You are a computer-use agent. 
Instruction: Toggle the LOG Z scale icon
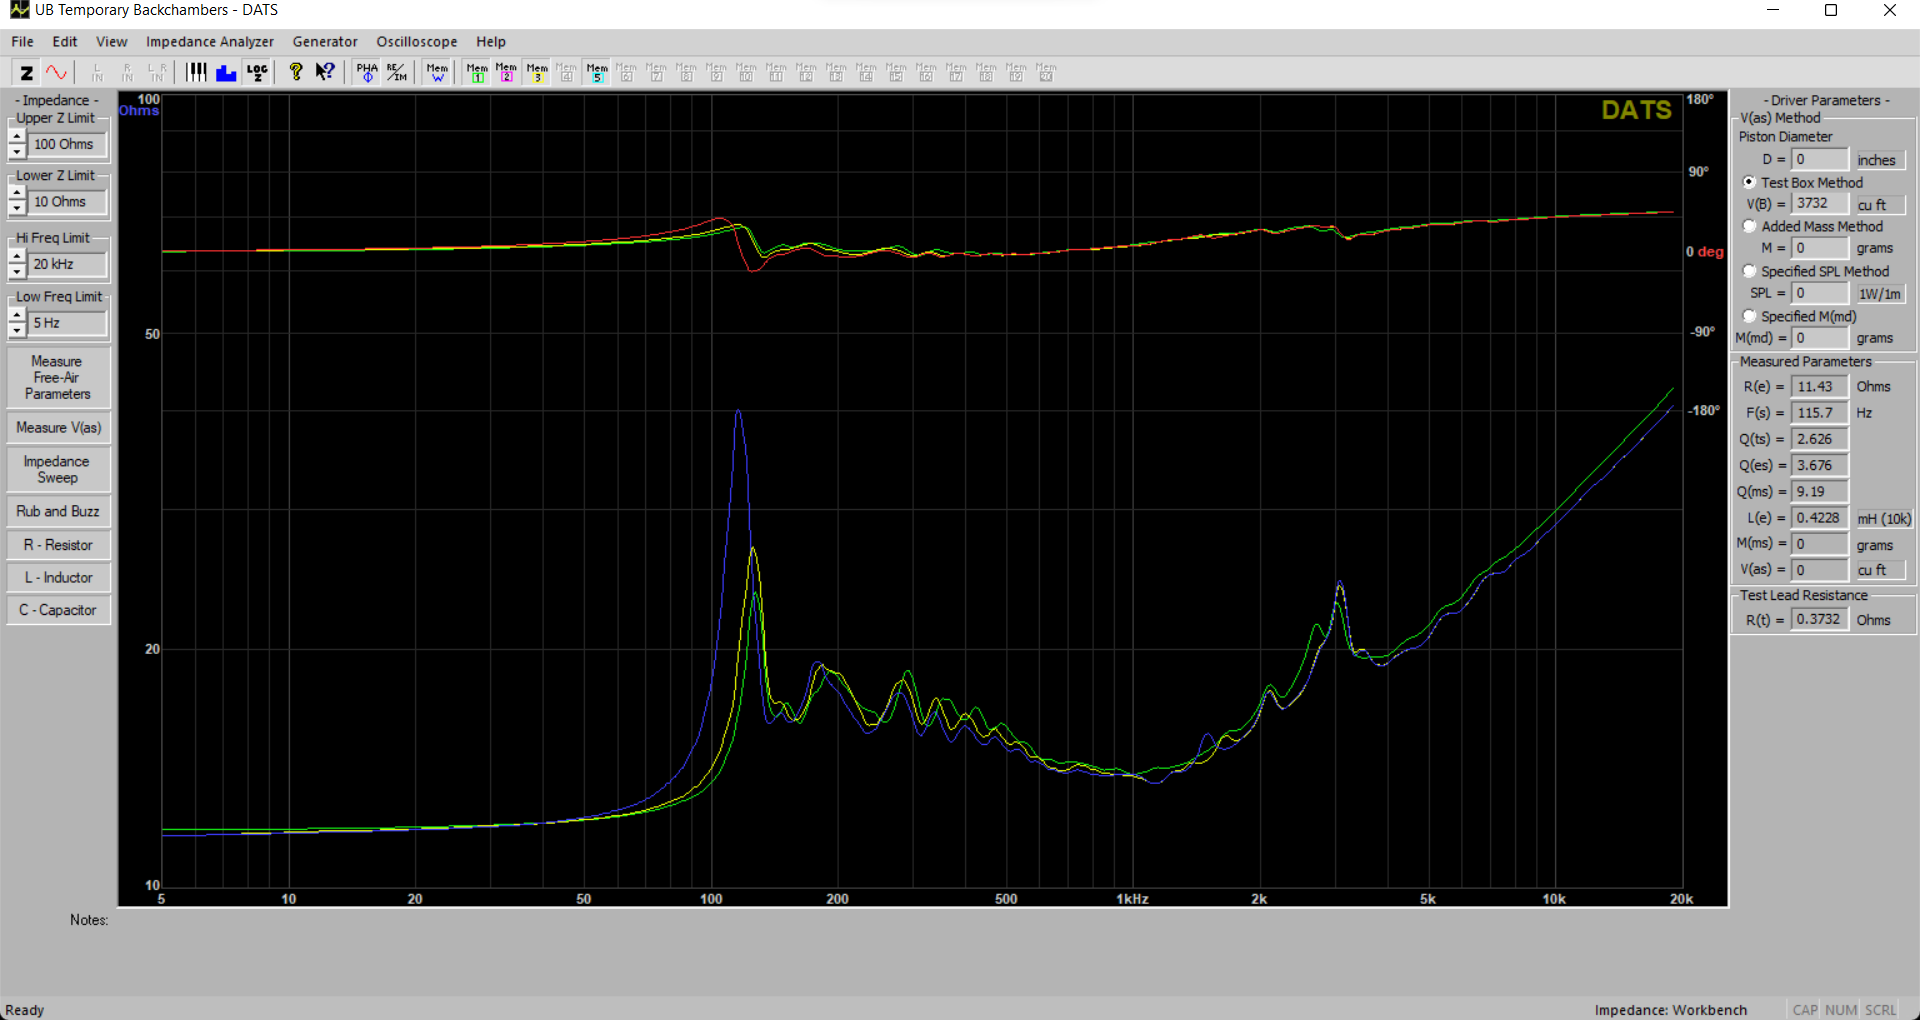click(x=257, y=72)
